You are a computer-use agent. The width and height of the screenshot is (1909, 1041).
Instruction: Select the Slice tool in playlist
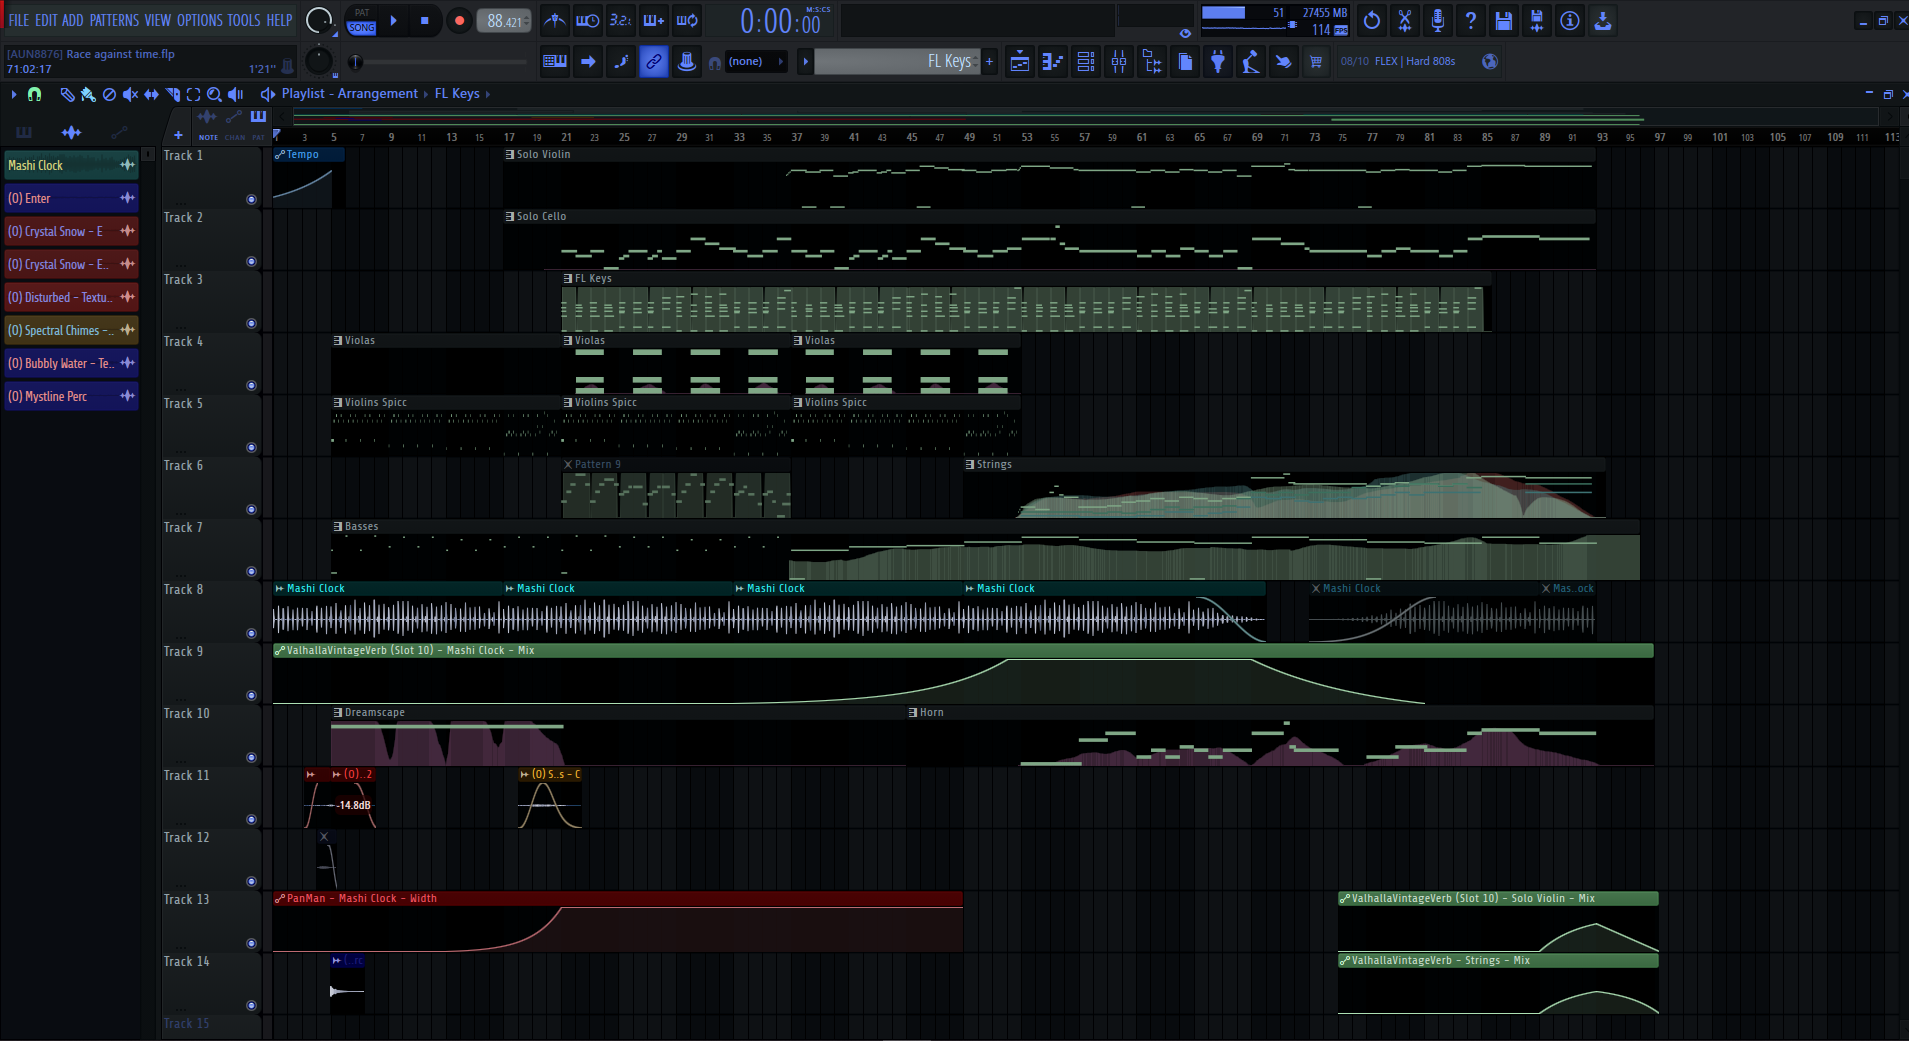[x=172, y=94]
